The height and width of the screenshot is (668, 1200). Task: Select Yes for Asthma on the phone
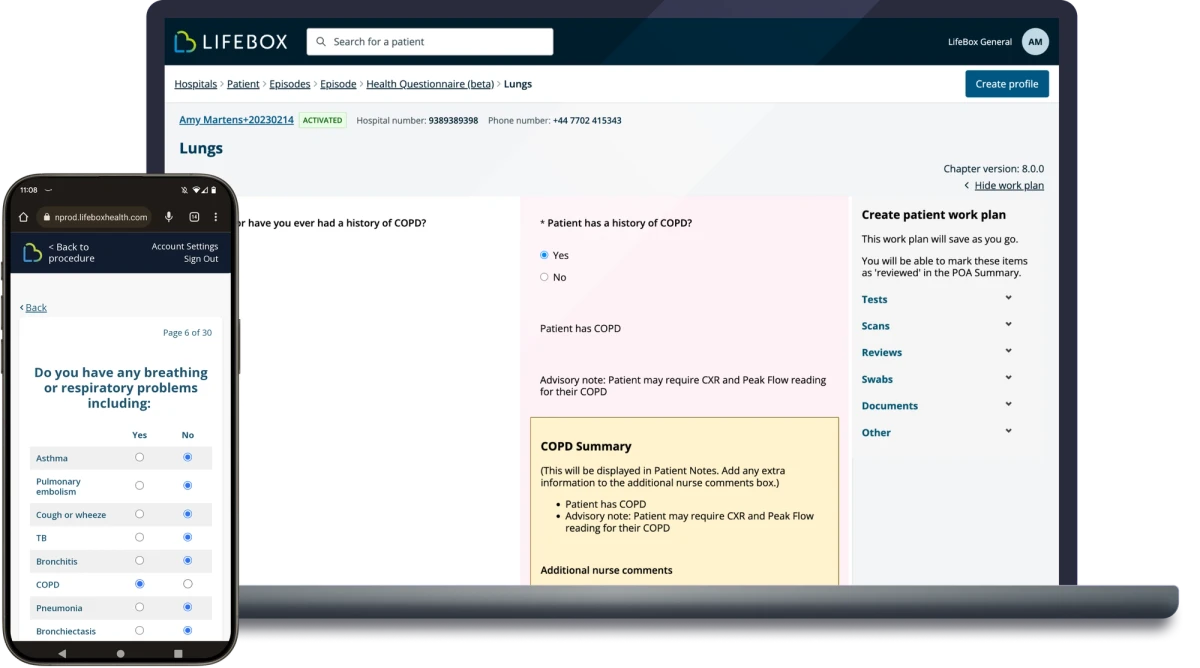point(139,458)
